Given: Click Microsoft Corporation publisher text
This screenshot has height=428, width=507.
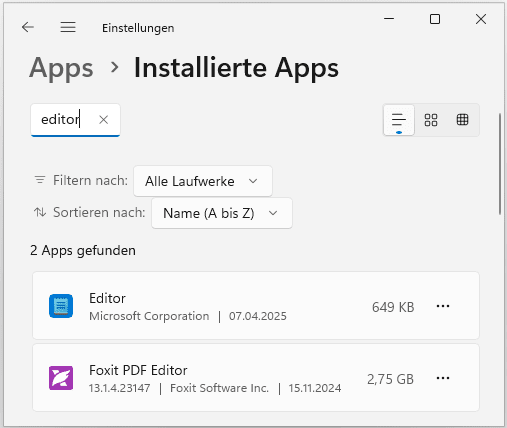Looking at the screenshot, I should (x=149, y=316).
